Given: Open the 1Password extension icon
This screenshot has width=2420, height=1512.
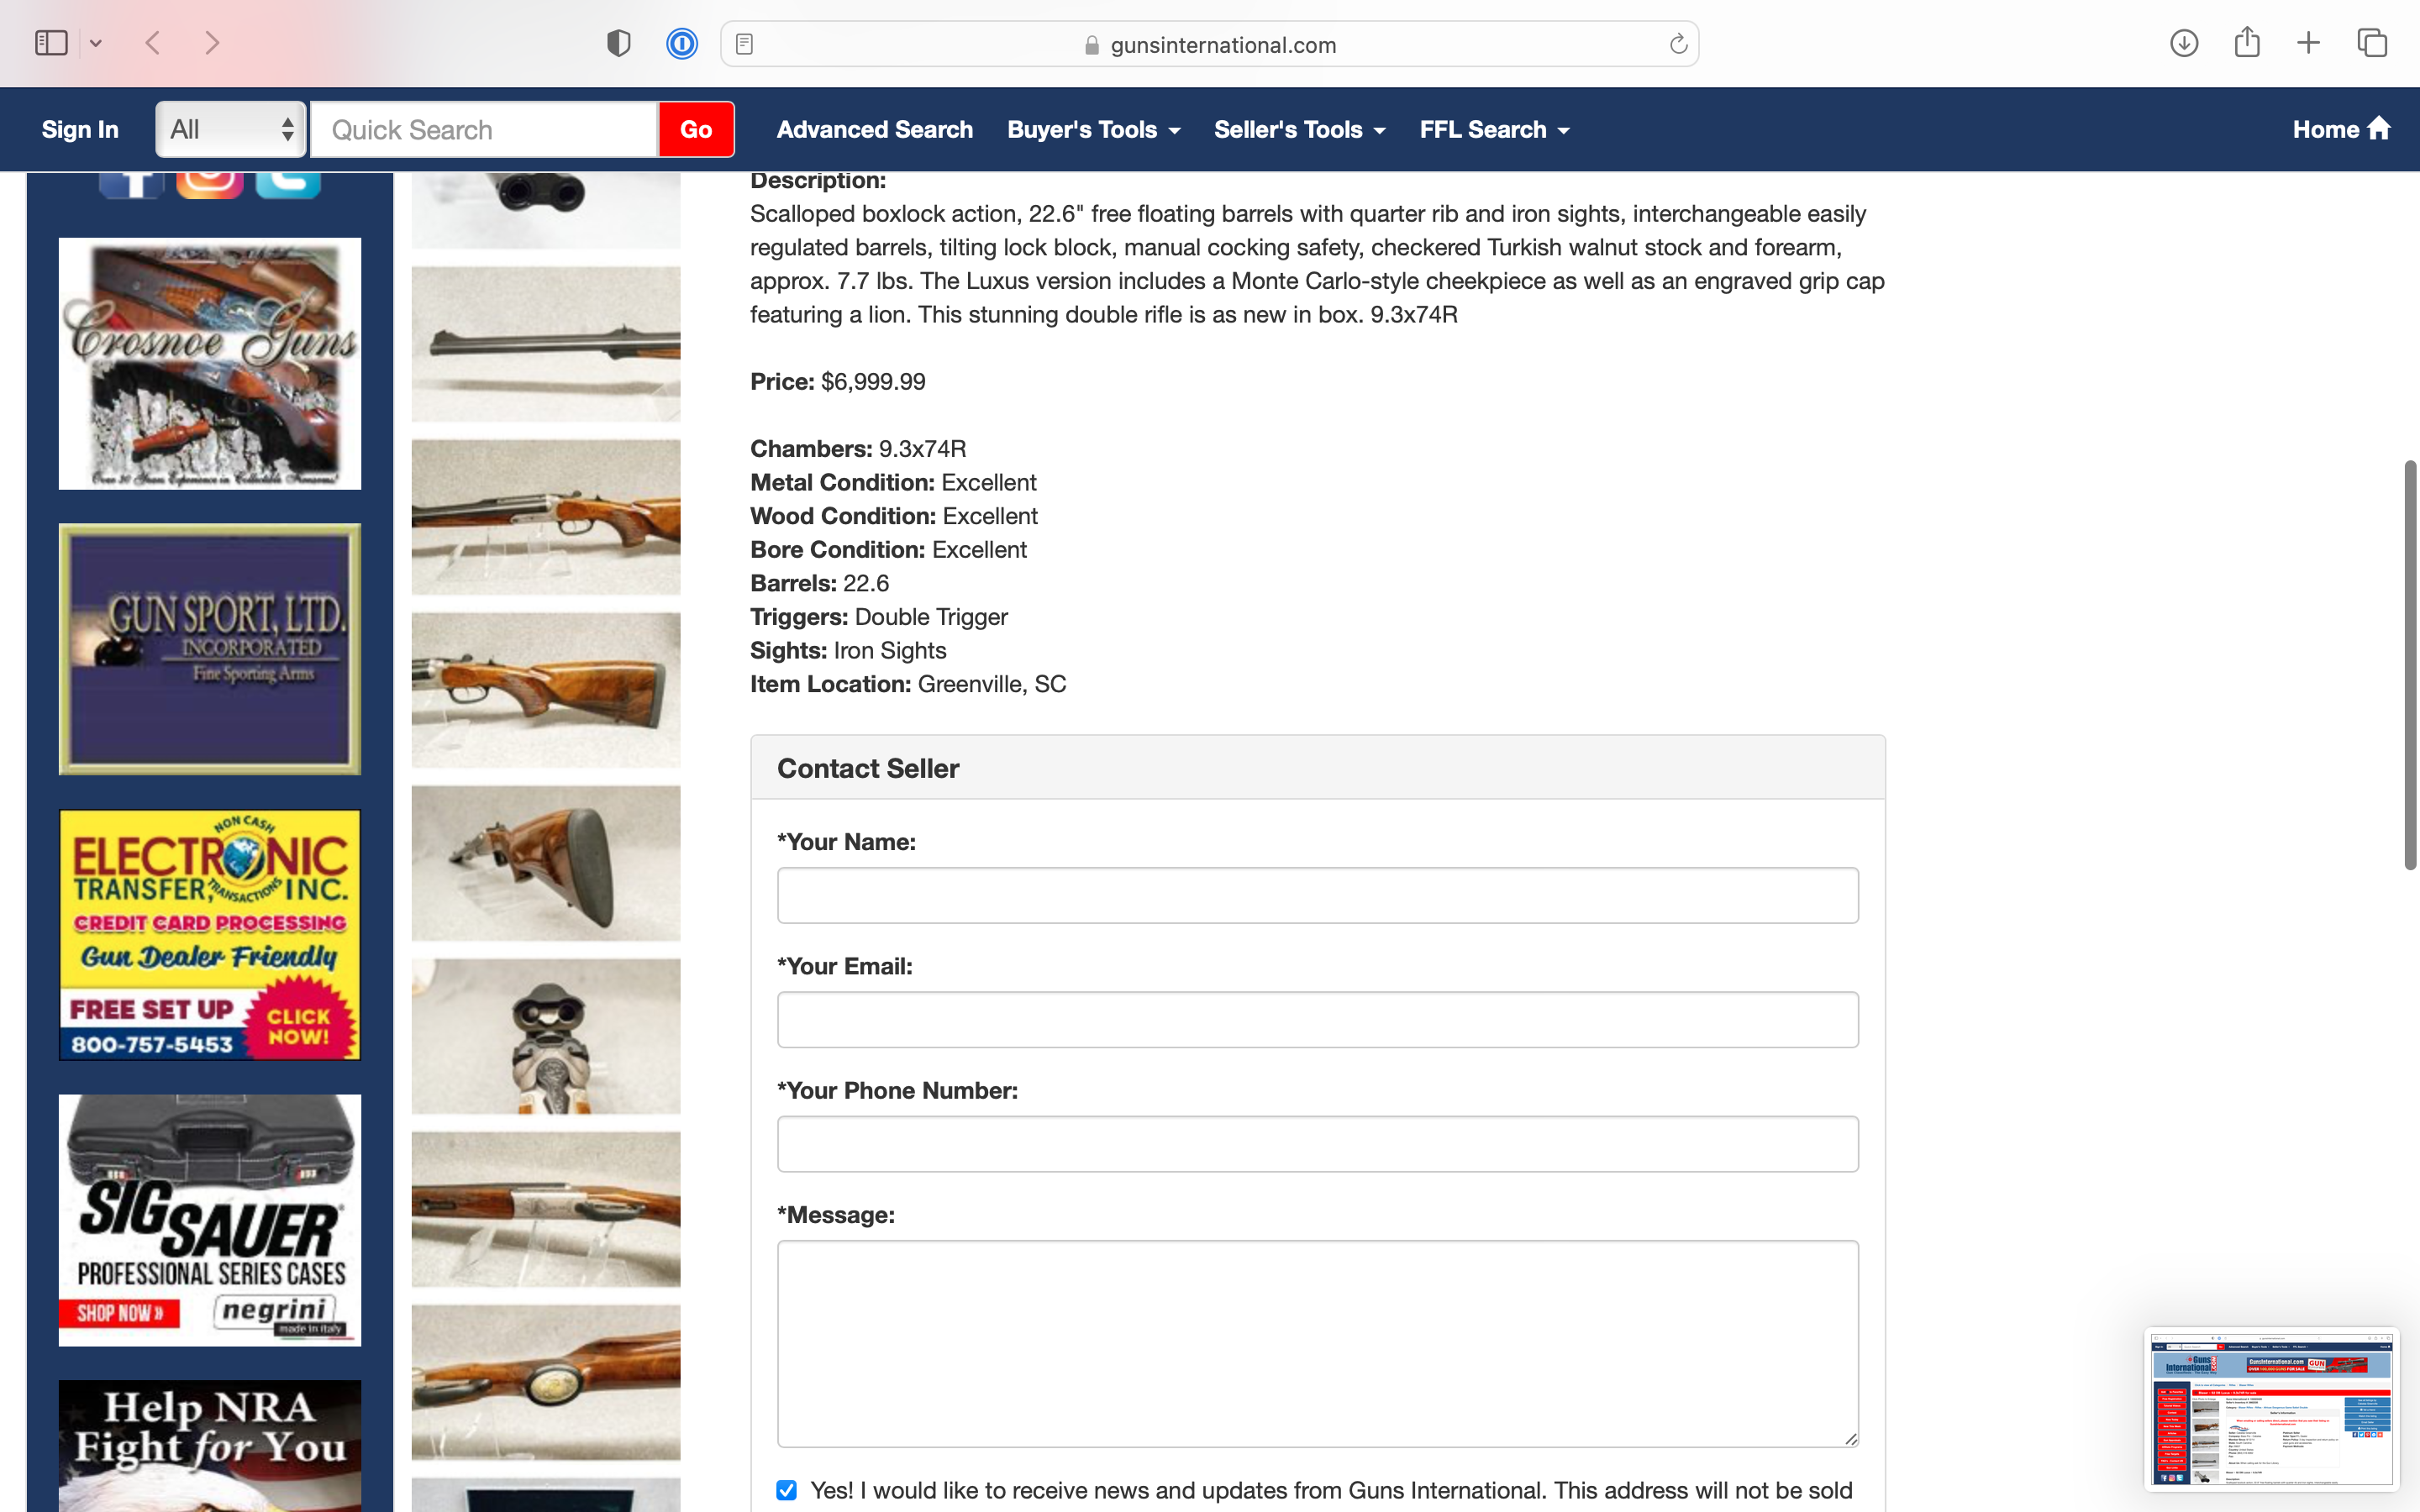Looking at the screenshot, I should (x=682, y=44).
